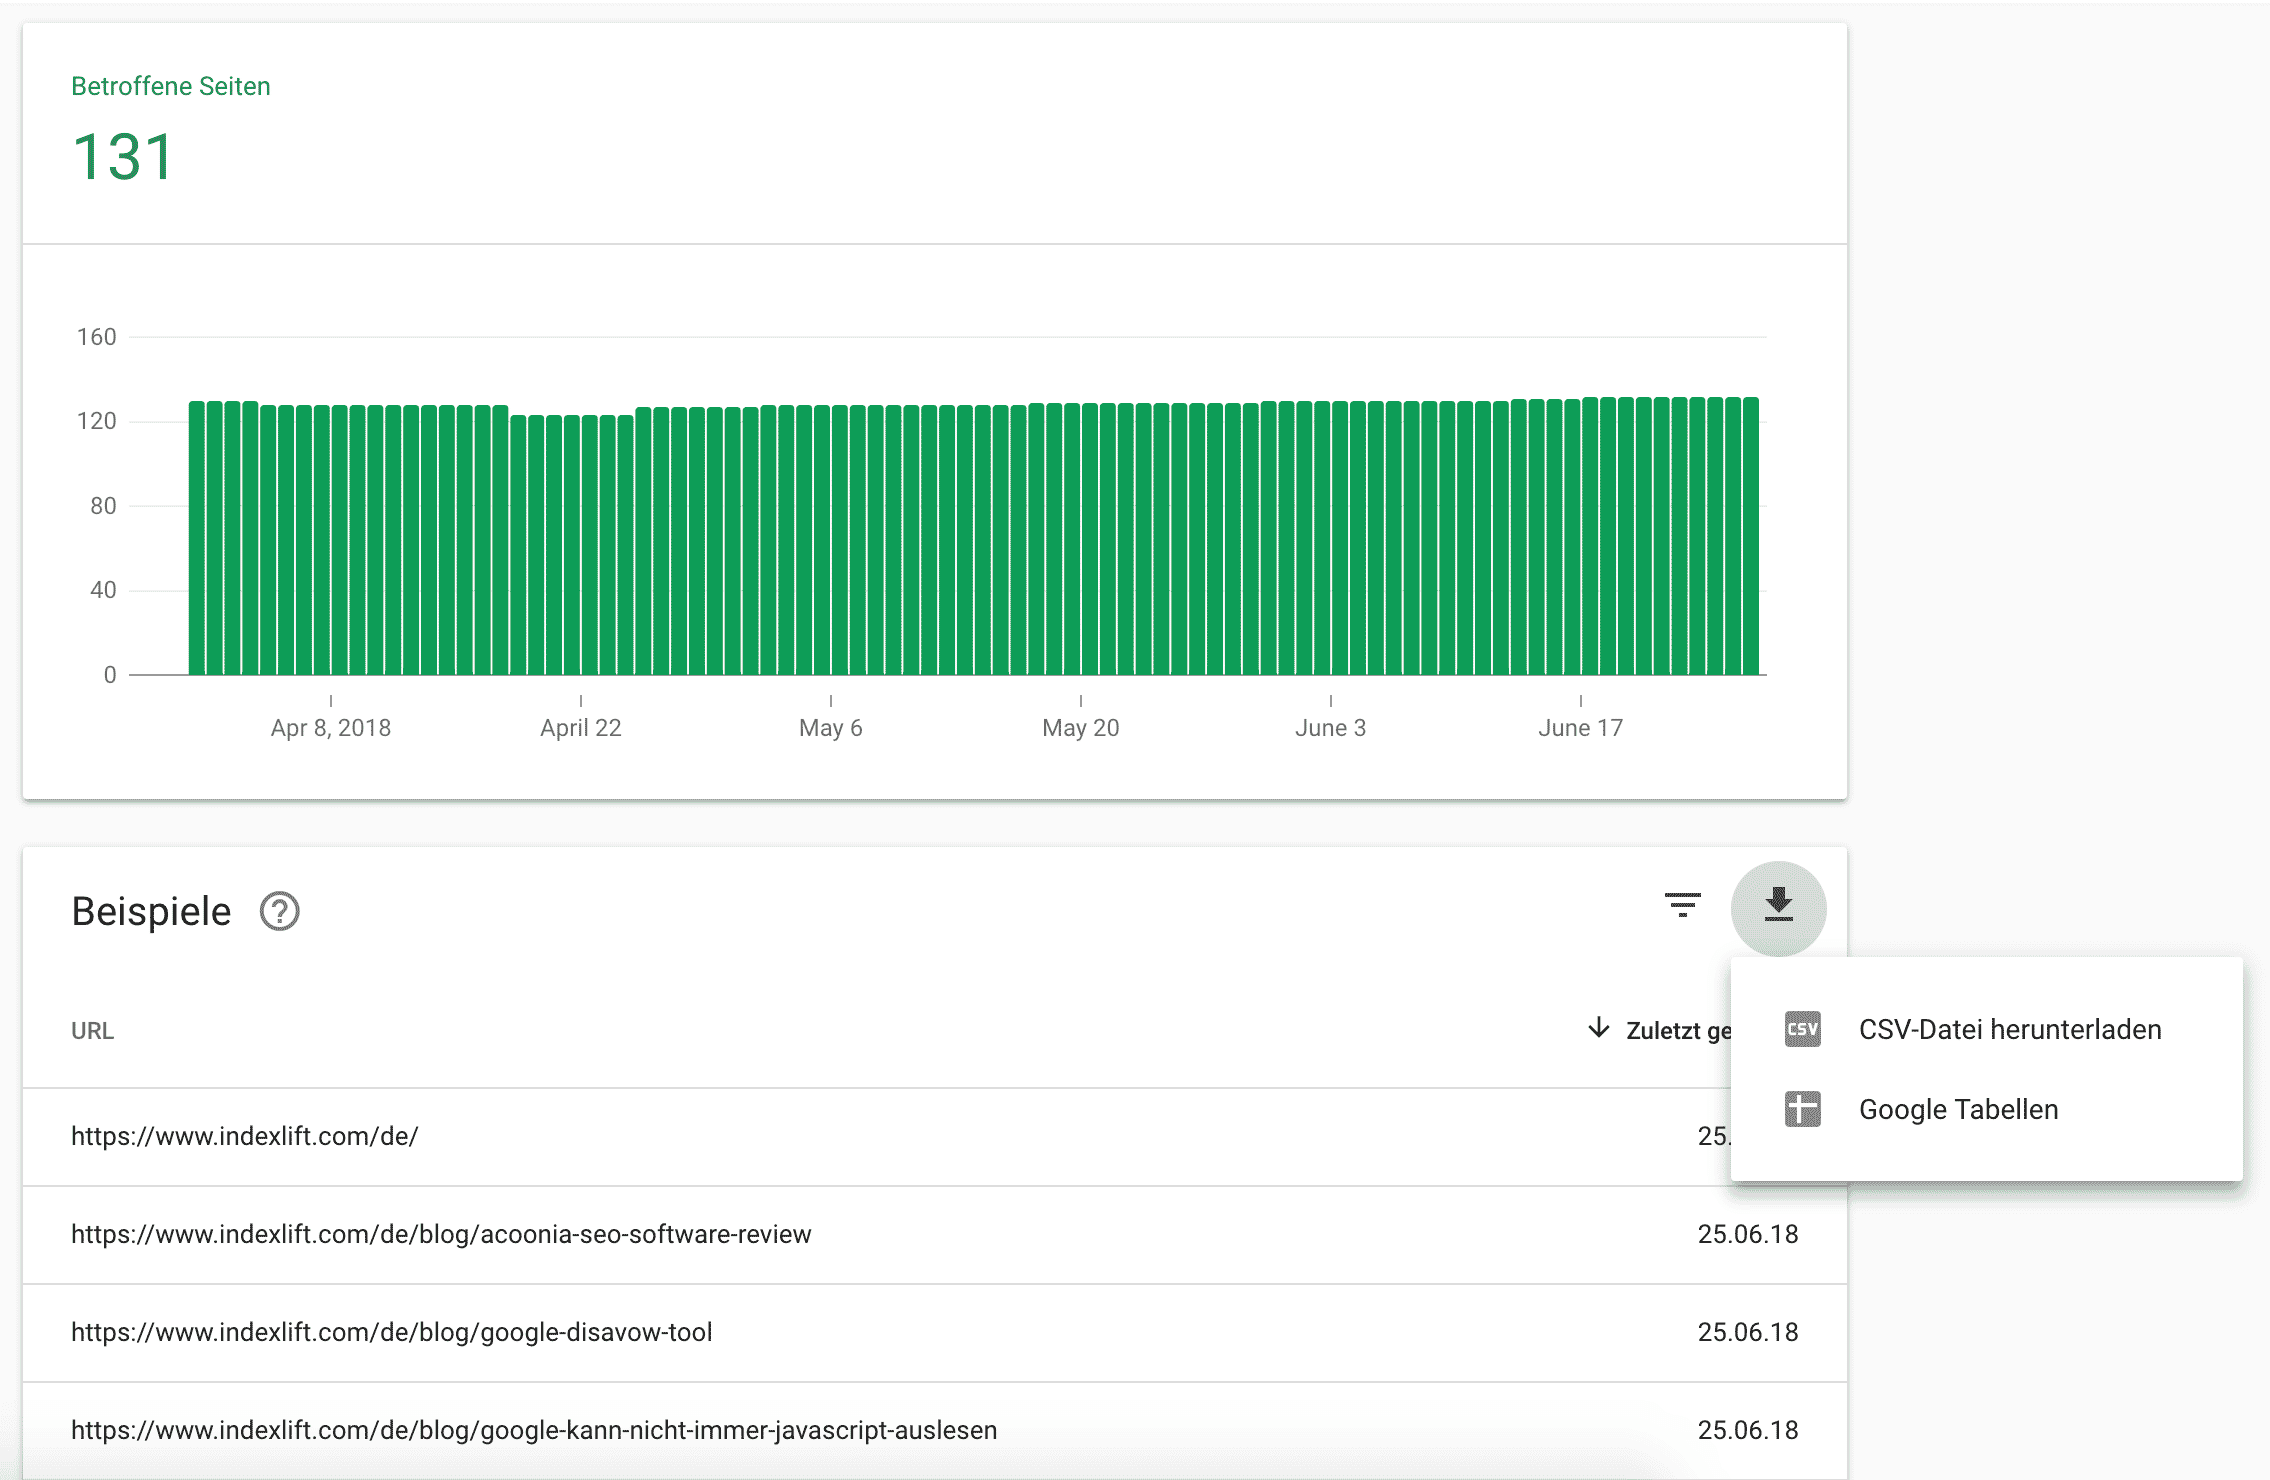
Task: Click the 160 y-axis value
Action: [x=97, y=337]
